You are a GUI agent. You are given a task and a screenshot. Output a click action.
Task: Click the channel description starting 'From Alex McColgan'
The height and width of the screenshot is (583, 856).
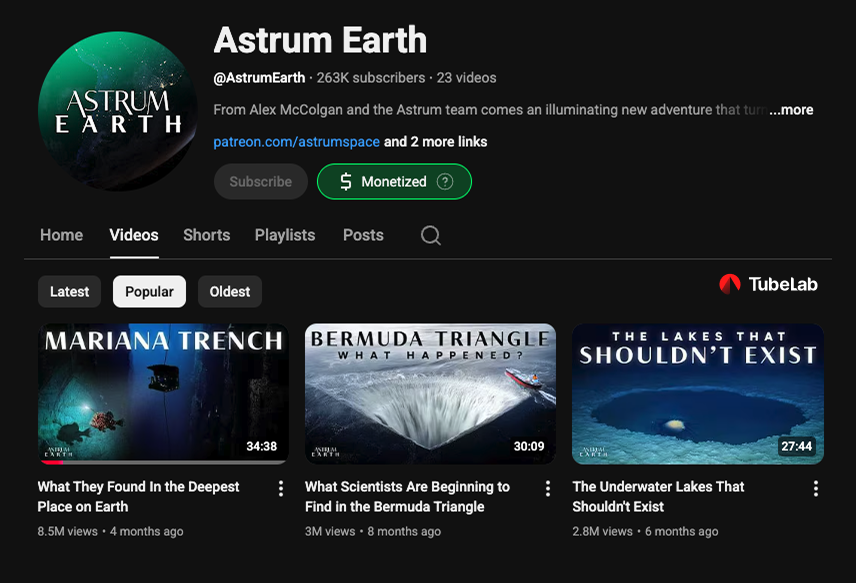coord(490,110)
